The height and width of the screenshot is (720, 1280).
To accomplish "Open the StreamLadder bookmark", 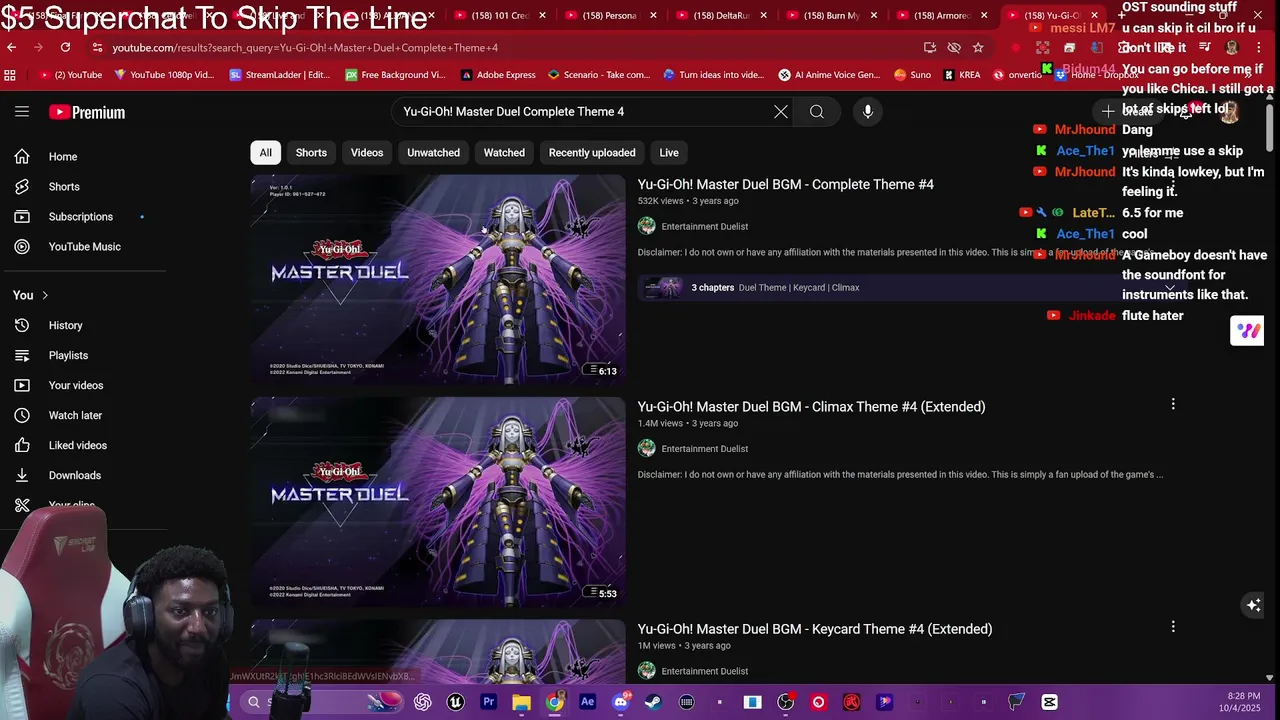I will (280, 75).
